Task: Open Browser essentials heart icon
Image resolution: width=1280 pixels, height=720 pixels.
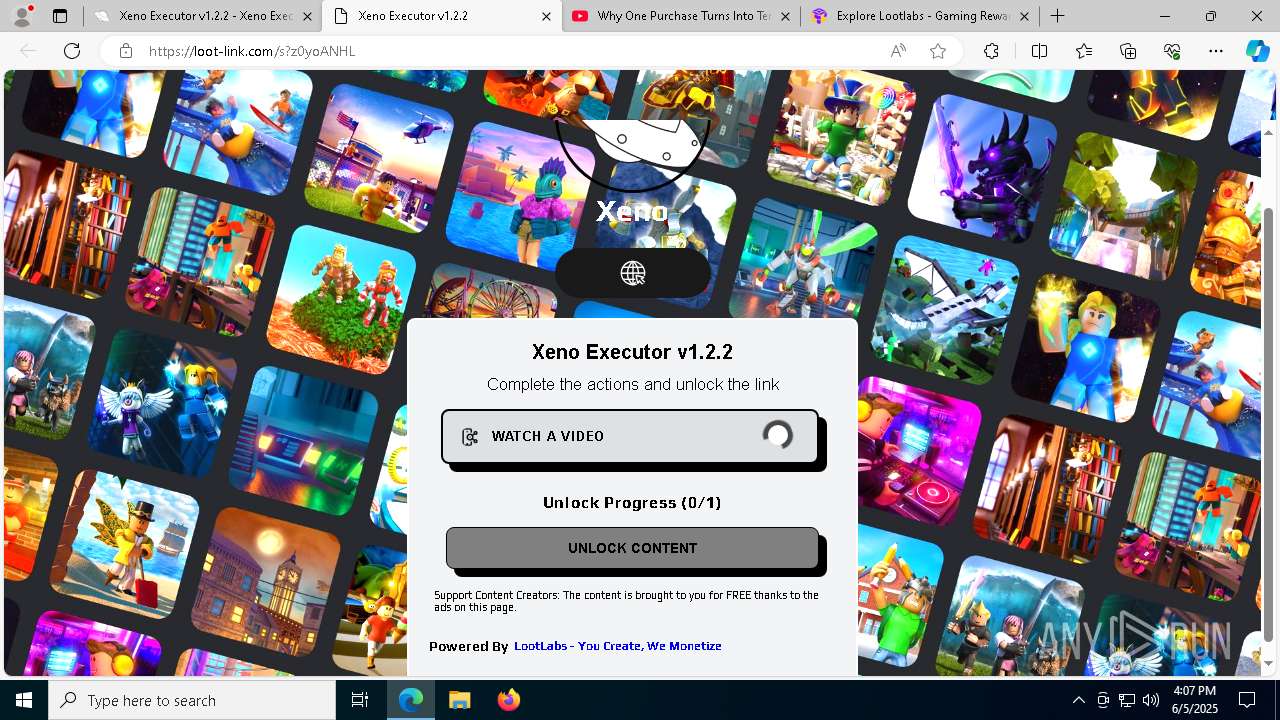Action: tap(1172, 51)
